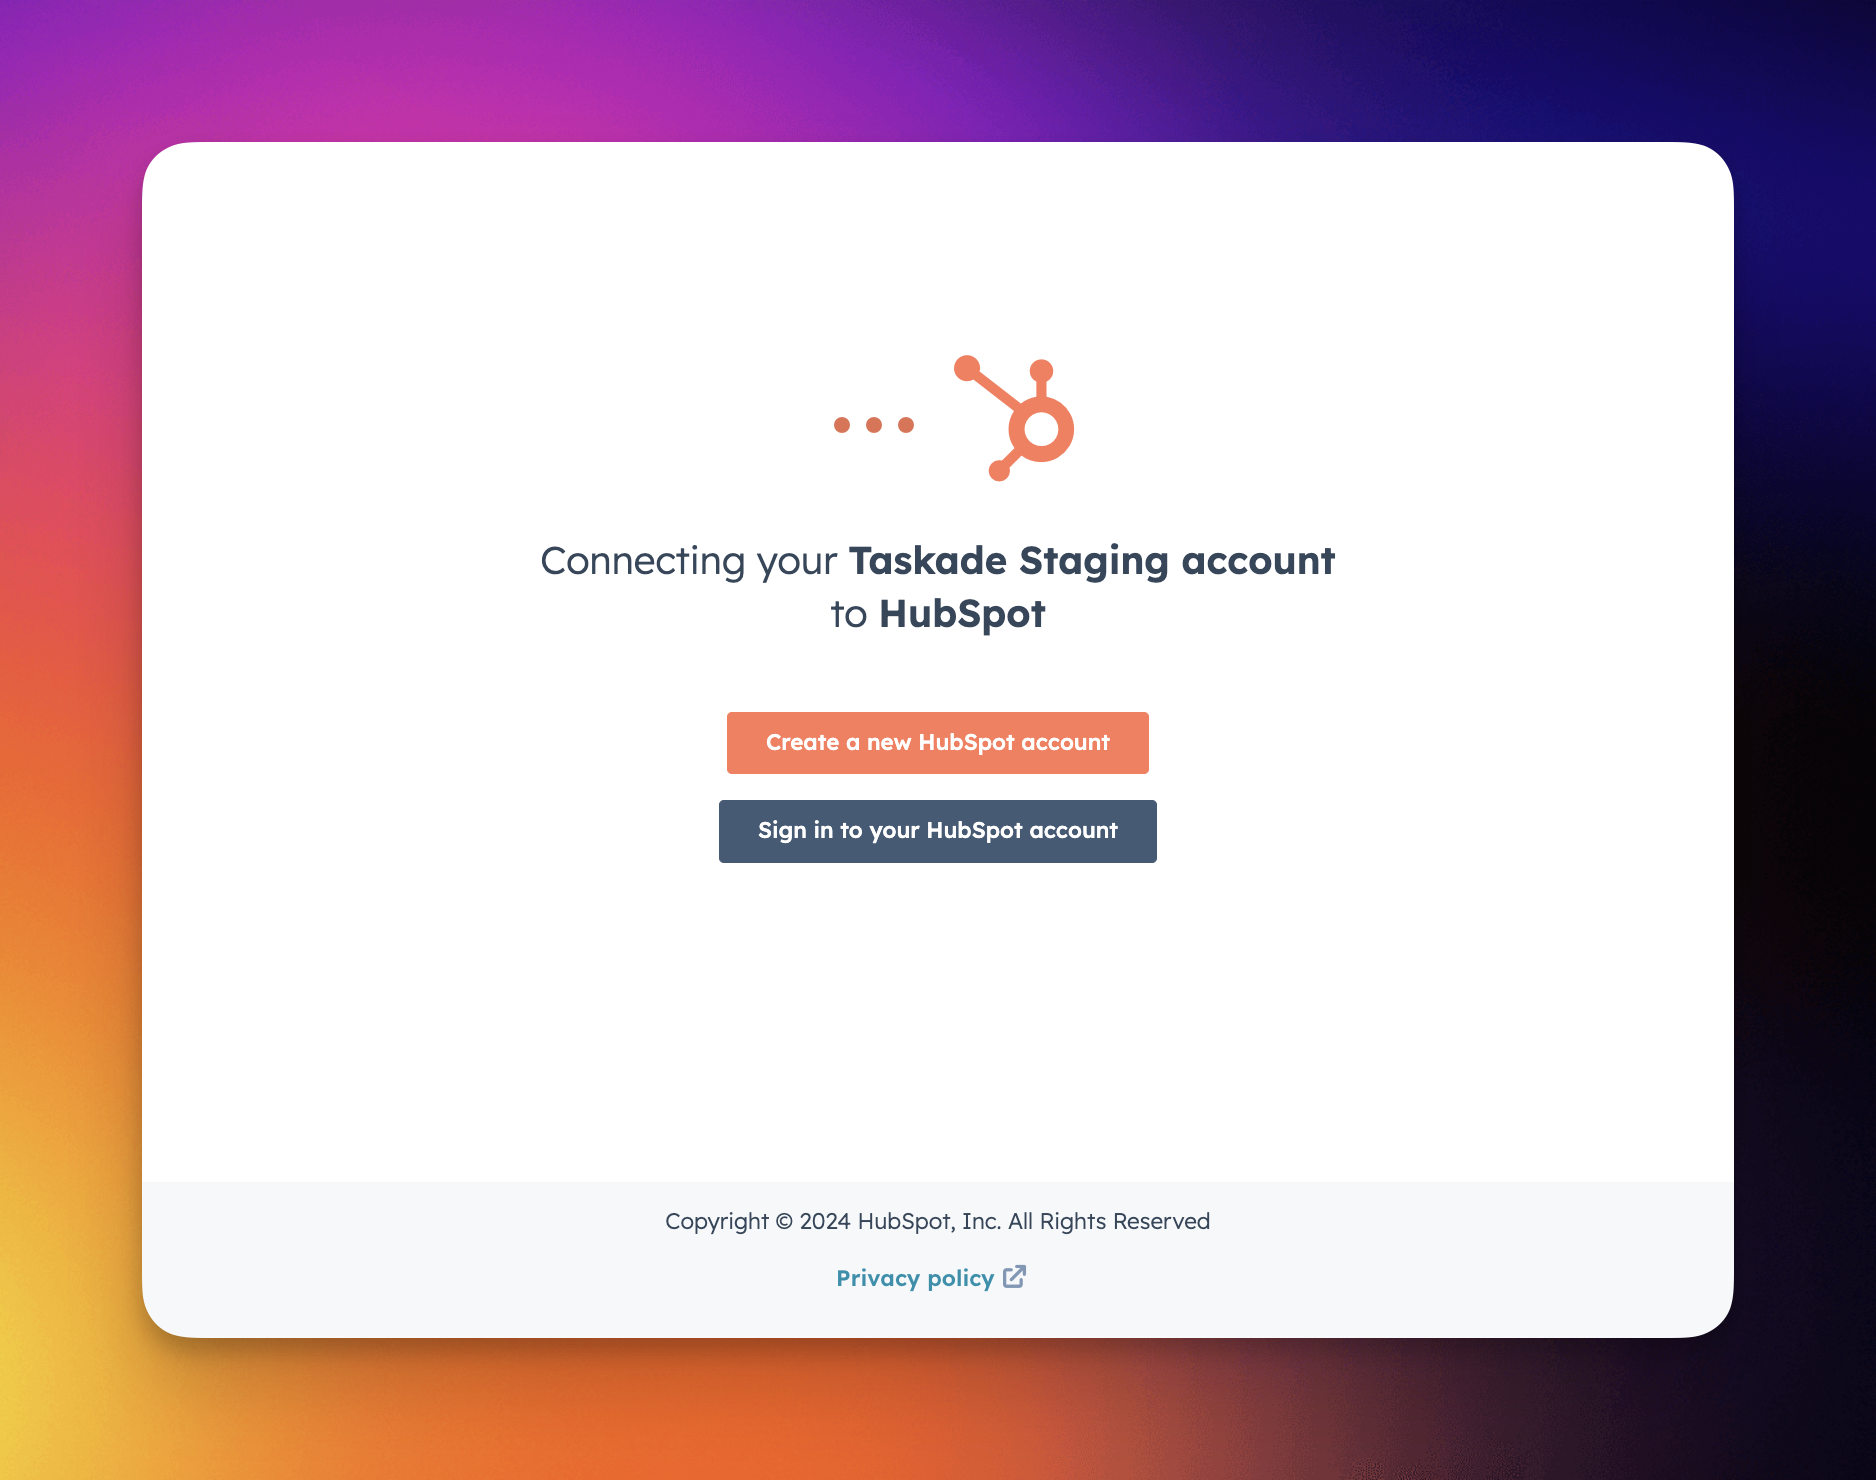This screenshot has width=1876, height=1480.
Task: Select the last dot nearest the sprocket
Action: click(906, 425)
